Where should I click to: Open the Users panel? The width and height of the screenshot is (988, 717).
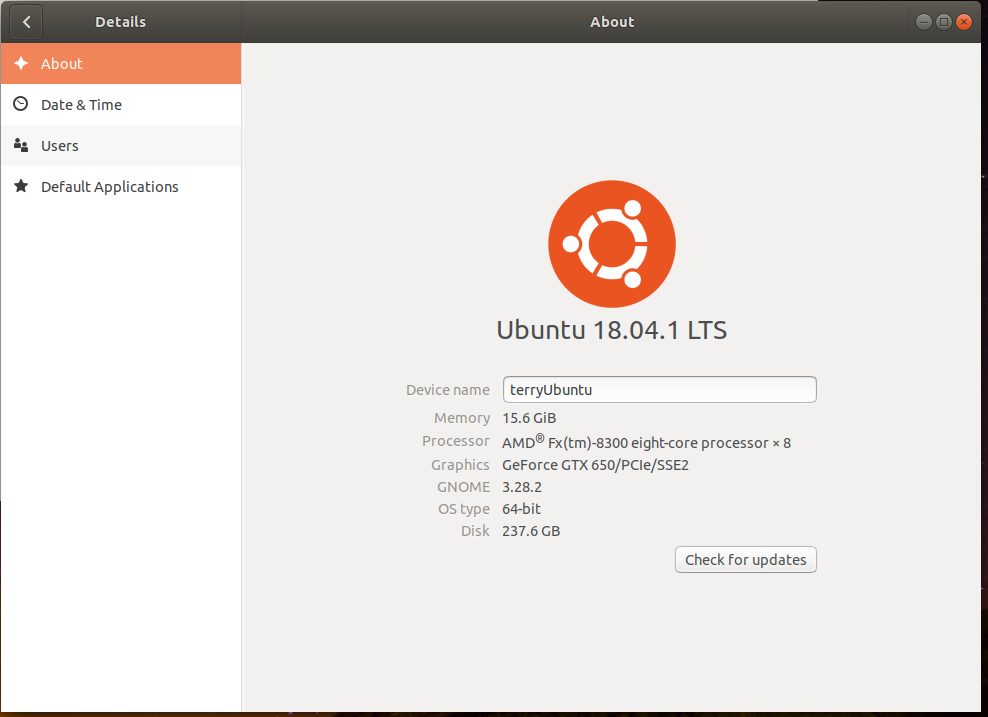[120, 146]
